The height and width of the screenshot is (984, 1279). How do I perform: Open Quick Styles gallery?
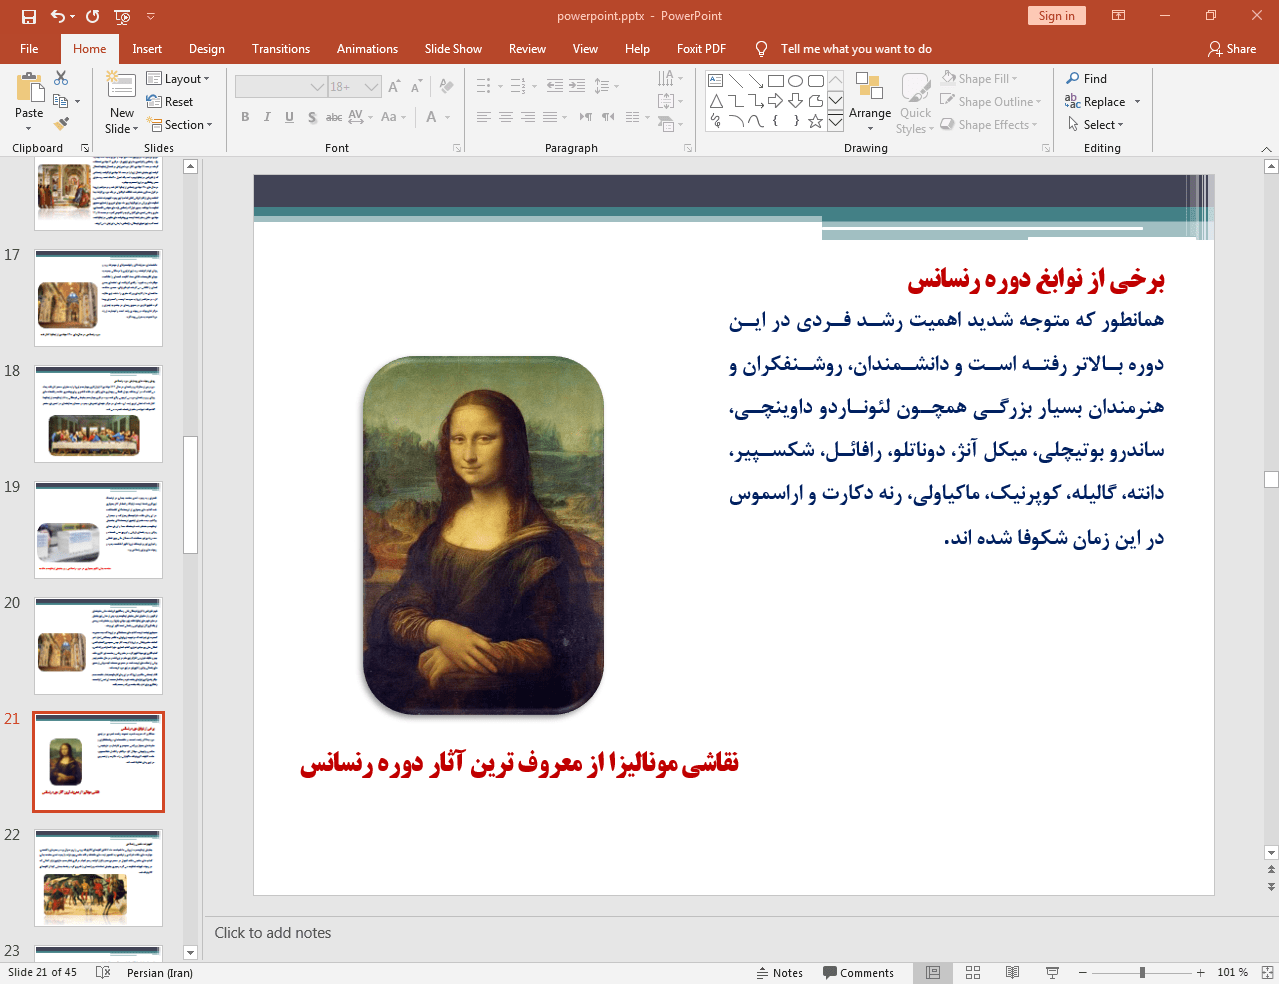coord(915,103)
